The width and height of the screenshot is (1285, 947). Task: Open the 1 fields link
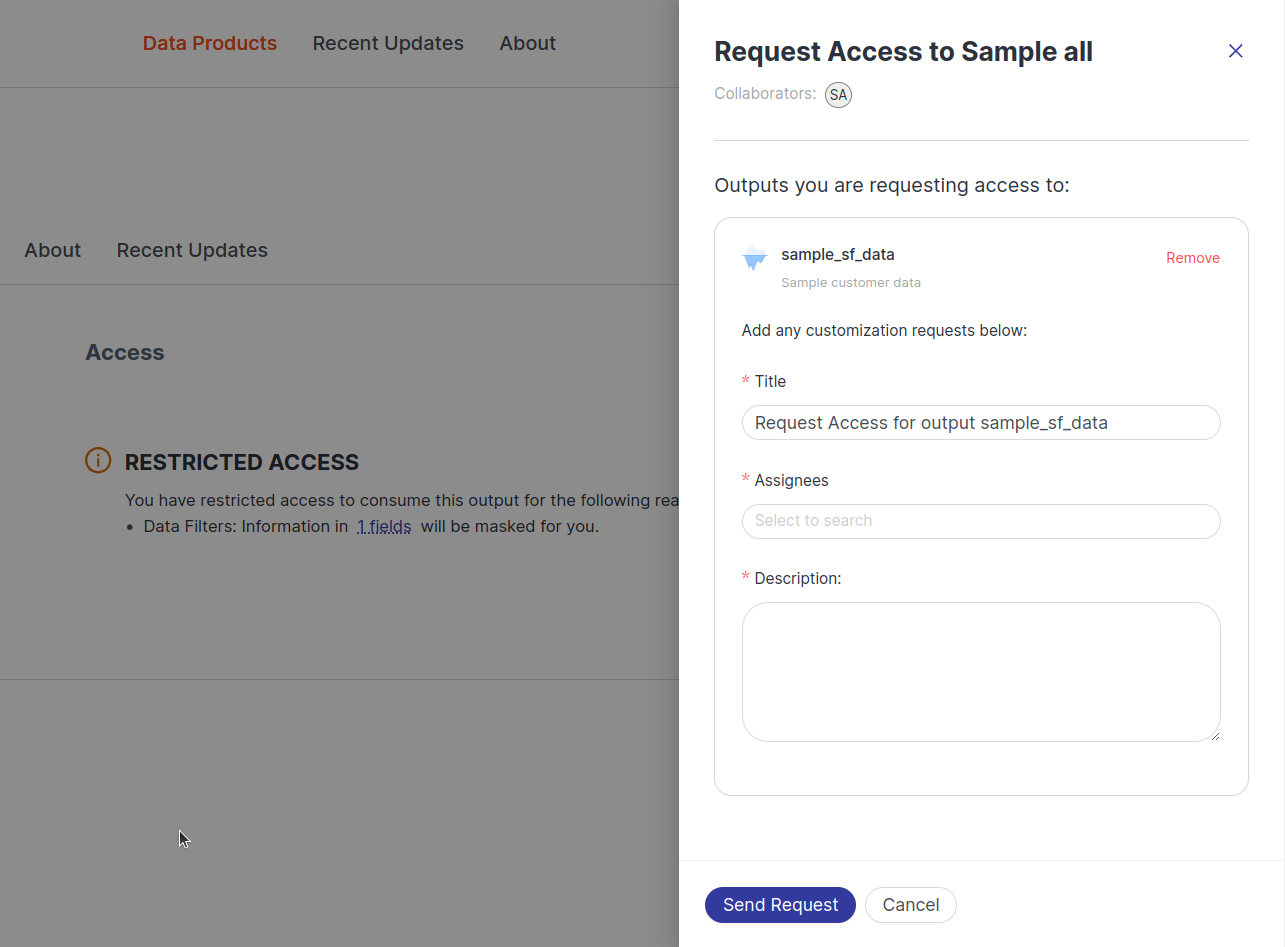[x=384, y=526]
